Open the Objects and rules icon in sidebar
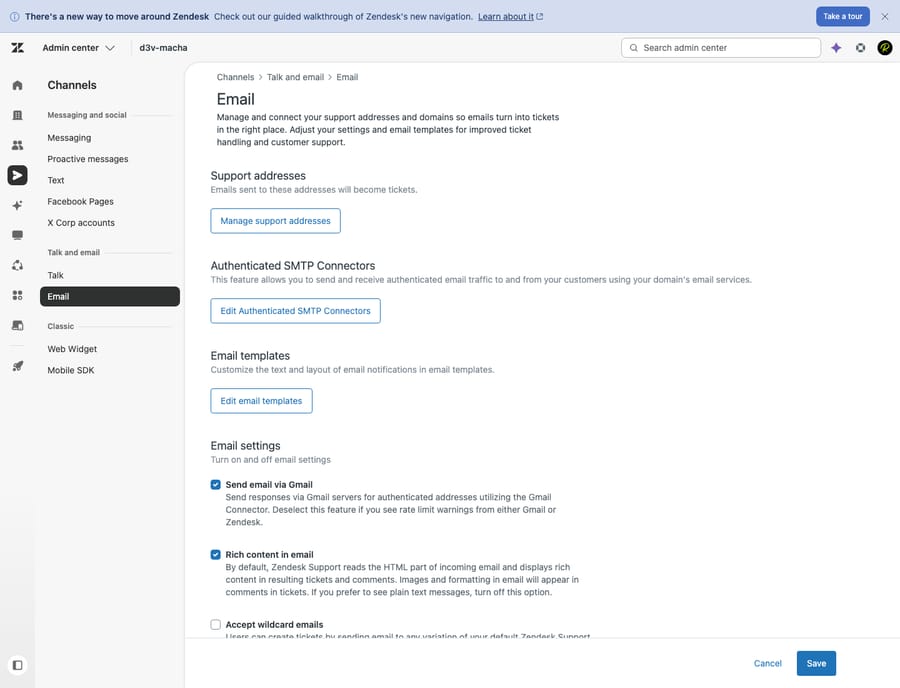 coord(17,265)
